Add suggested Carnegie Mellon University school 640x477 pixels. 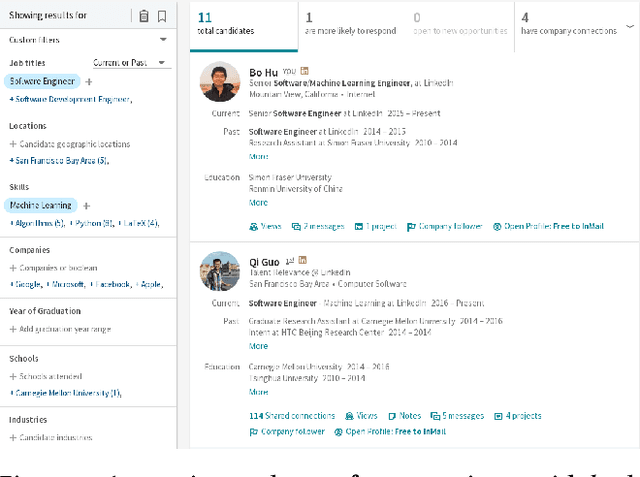65,393
